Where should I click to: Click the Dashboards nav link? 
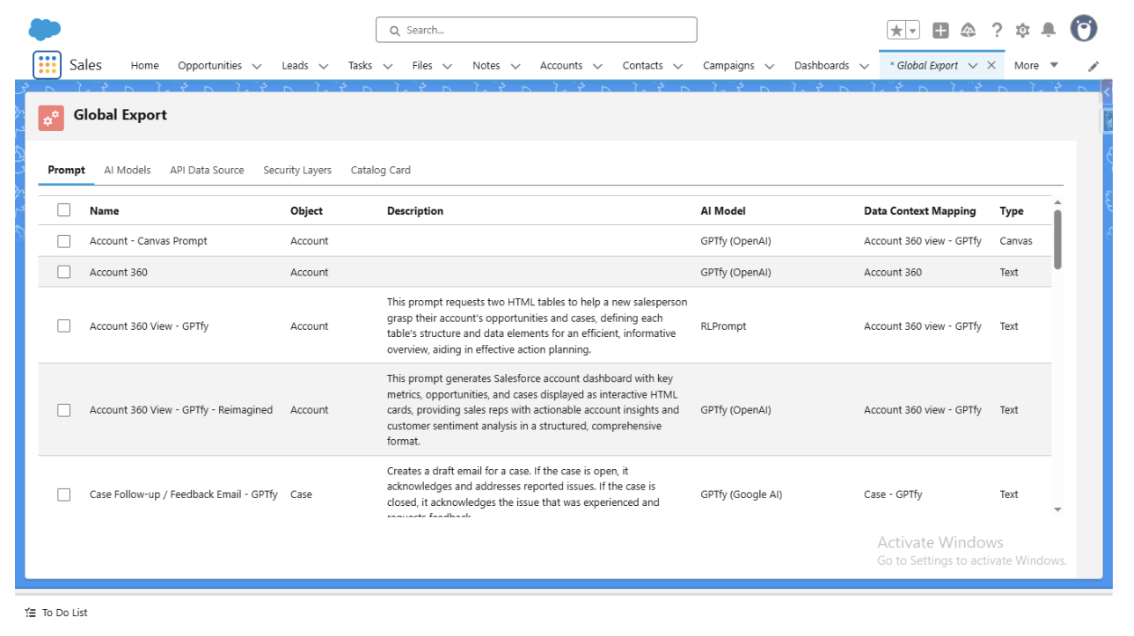click(x=822, y=65)
